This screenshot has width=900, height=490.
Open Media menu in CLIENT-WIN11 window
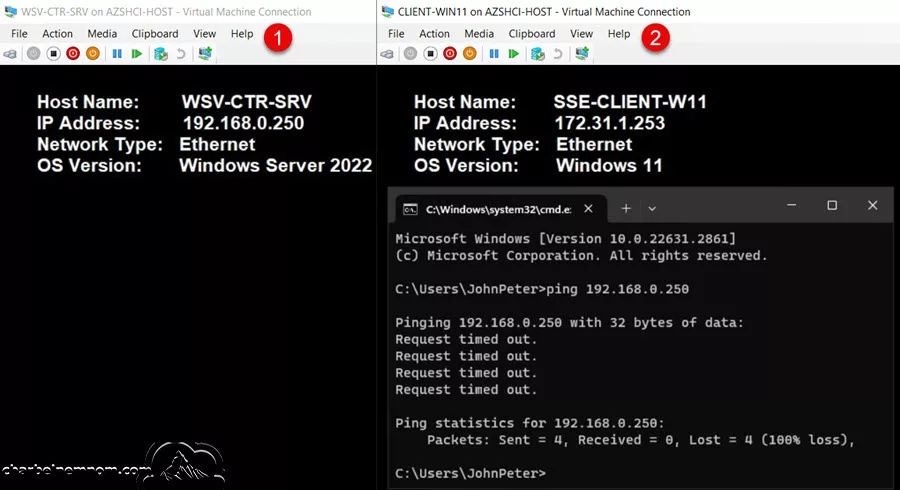[x=479, y=34]
